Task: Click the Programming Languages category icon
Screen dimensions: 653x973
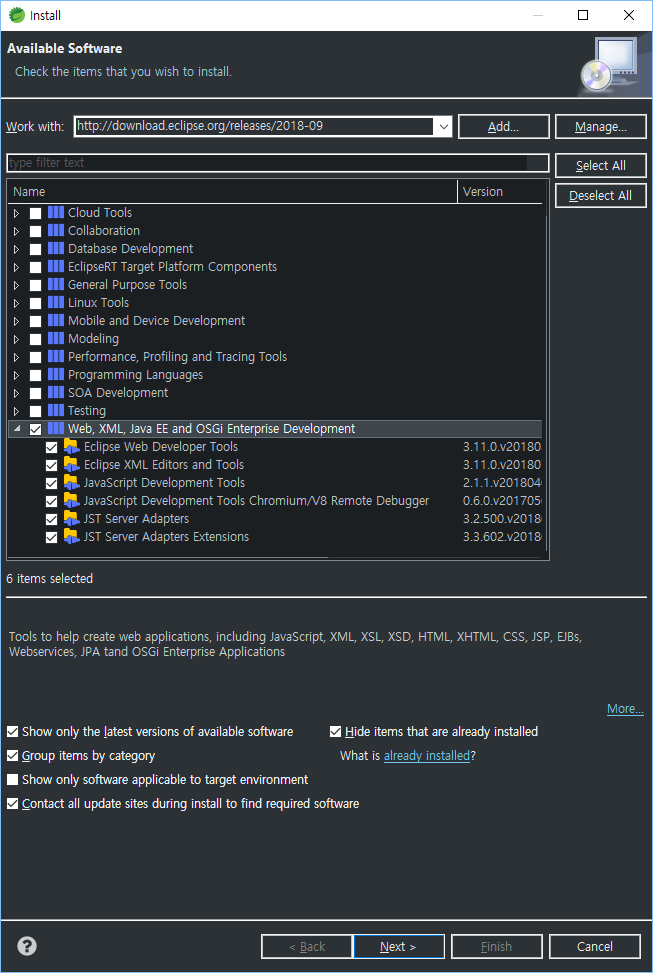Action: click(56, 374)
